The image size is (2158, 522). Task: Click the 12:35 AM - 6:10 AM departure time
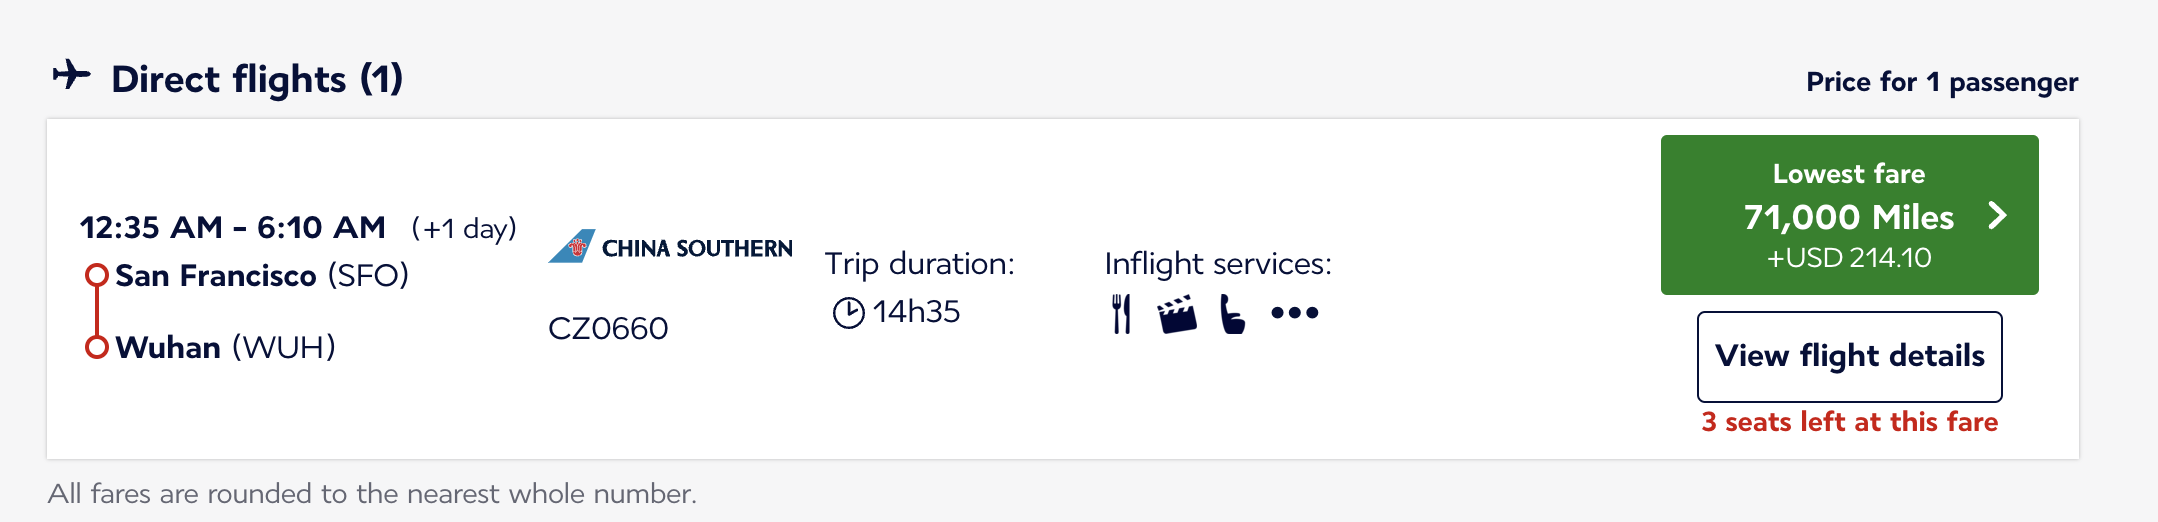[232, 227]
